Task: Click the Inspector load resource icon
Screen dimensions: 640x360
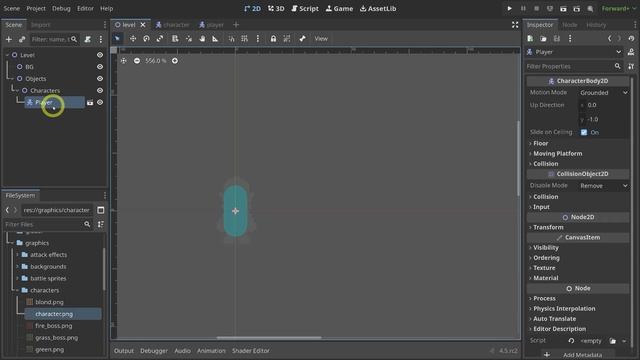Action: (x=543, y=39)
